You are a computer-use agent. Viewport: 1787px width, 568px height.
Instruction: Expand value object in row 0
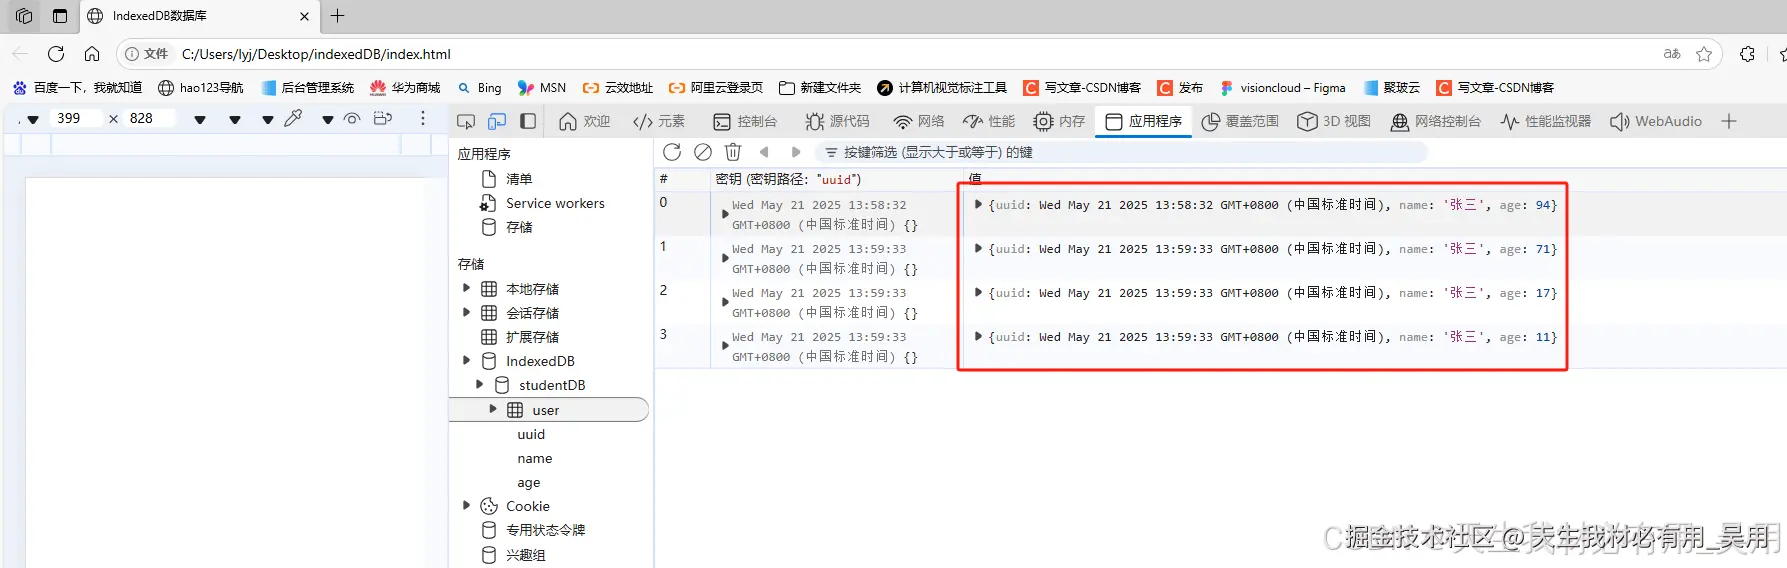click(978, 204)
